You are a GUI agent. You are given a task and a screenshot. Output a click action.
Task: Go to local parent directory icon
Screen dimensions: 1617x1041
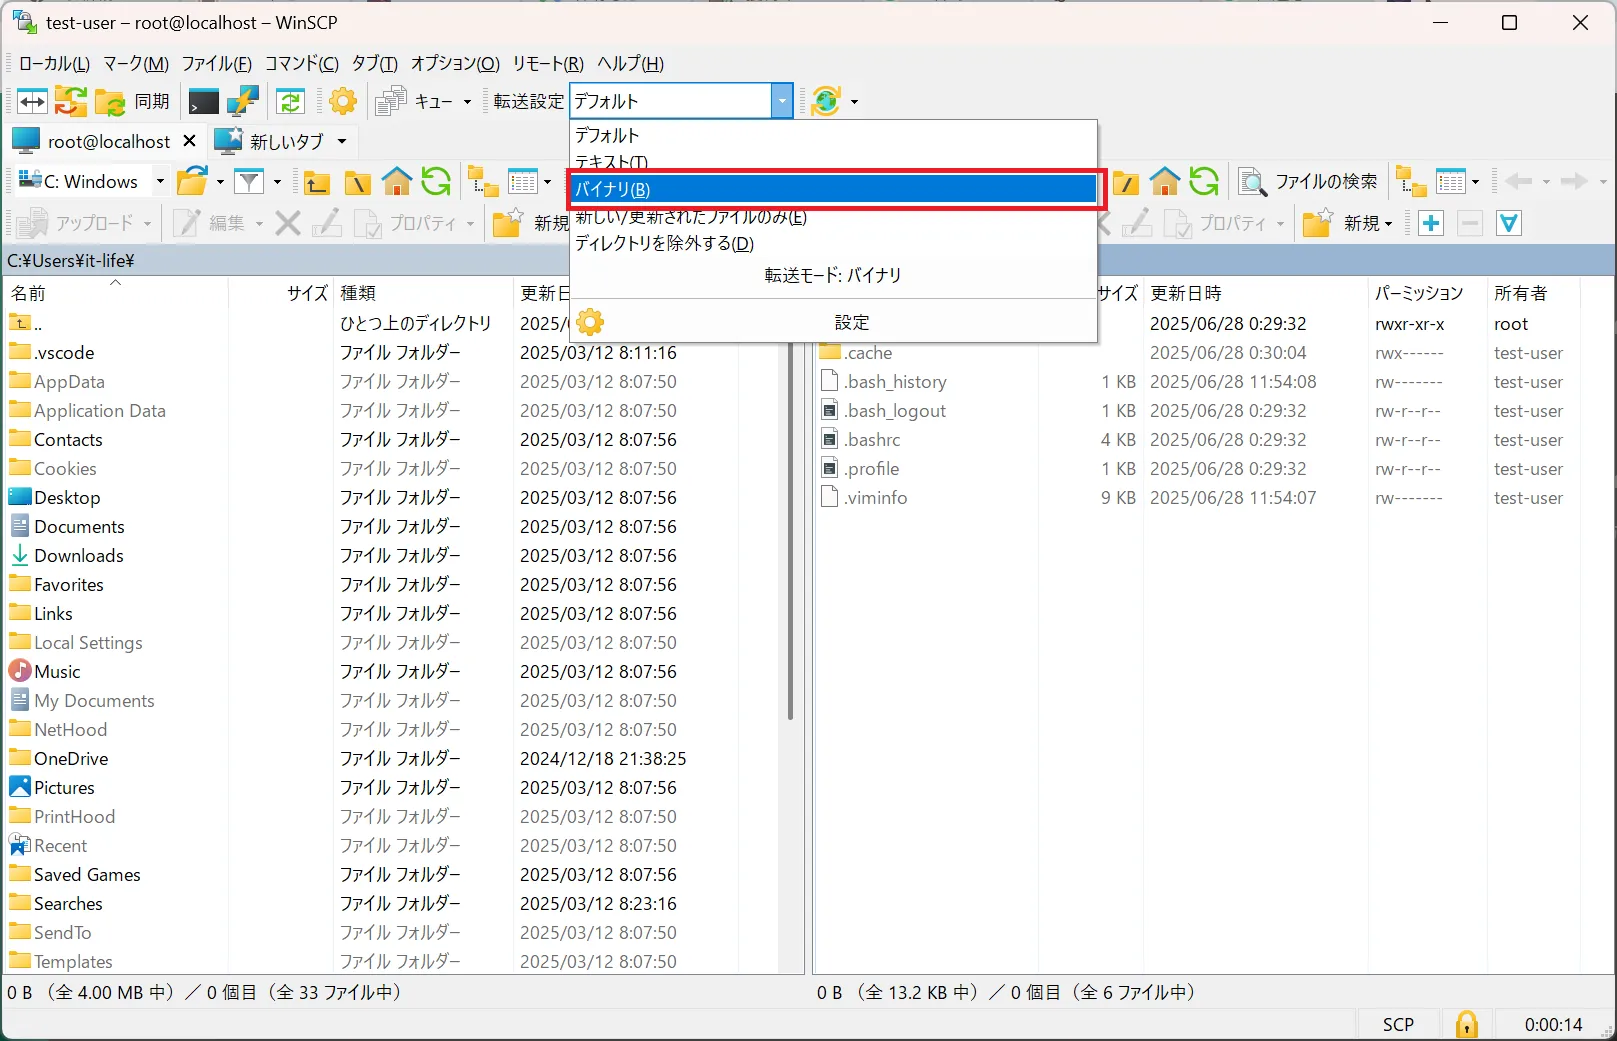tap(318, 182)
